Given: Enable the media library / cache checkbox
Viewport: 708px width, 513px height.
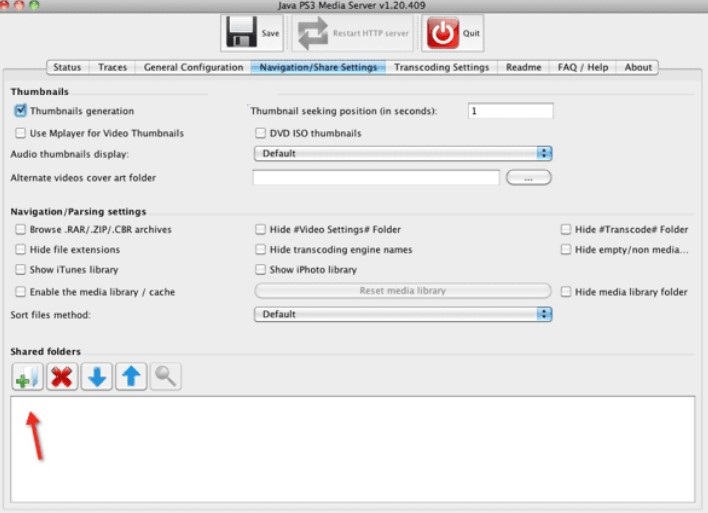Looking at the screenshot, I should (20, 292).
